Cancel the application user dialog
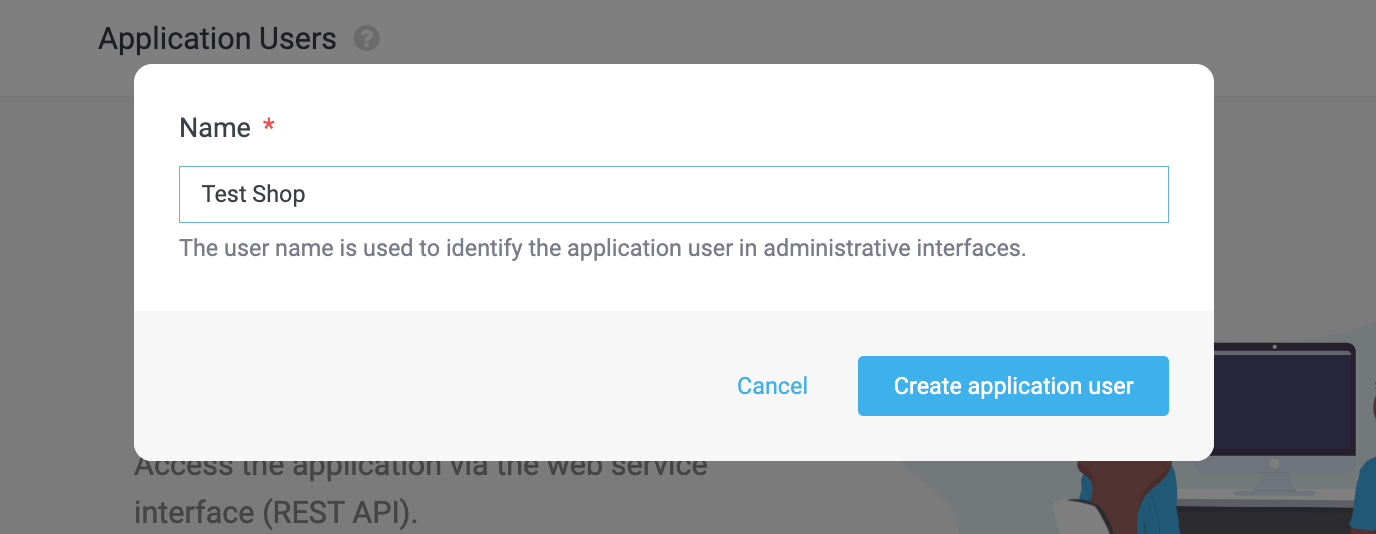Image resolution: width=1376 pixels, height=534 pixels. [x=772, y=386]
